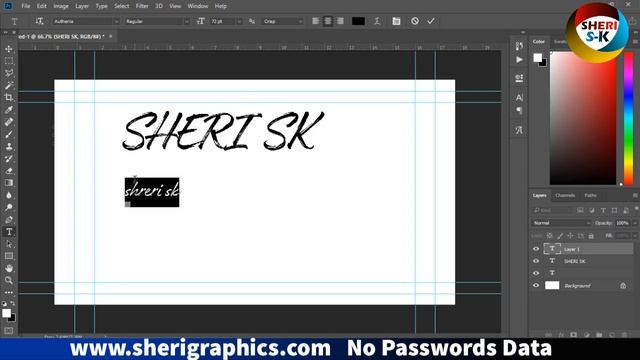Open the Window menu
Image resolution: width=640 pixels, height=360 pixels.
tap(198, 6)
